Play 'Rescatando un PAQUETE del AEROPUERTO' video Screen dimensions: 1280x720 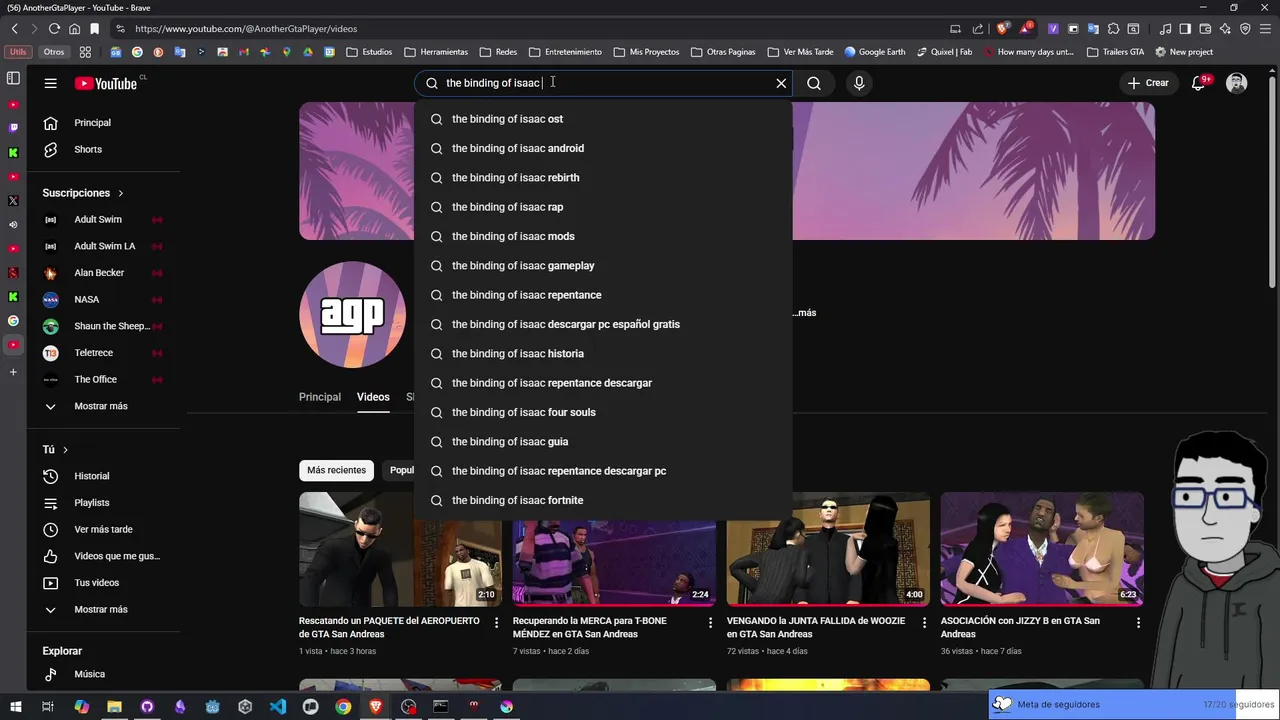point(400,549)
